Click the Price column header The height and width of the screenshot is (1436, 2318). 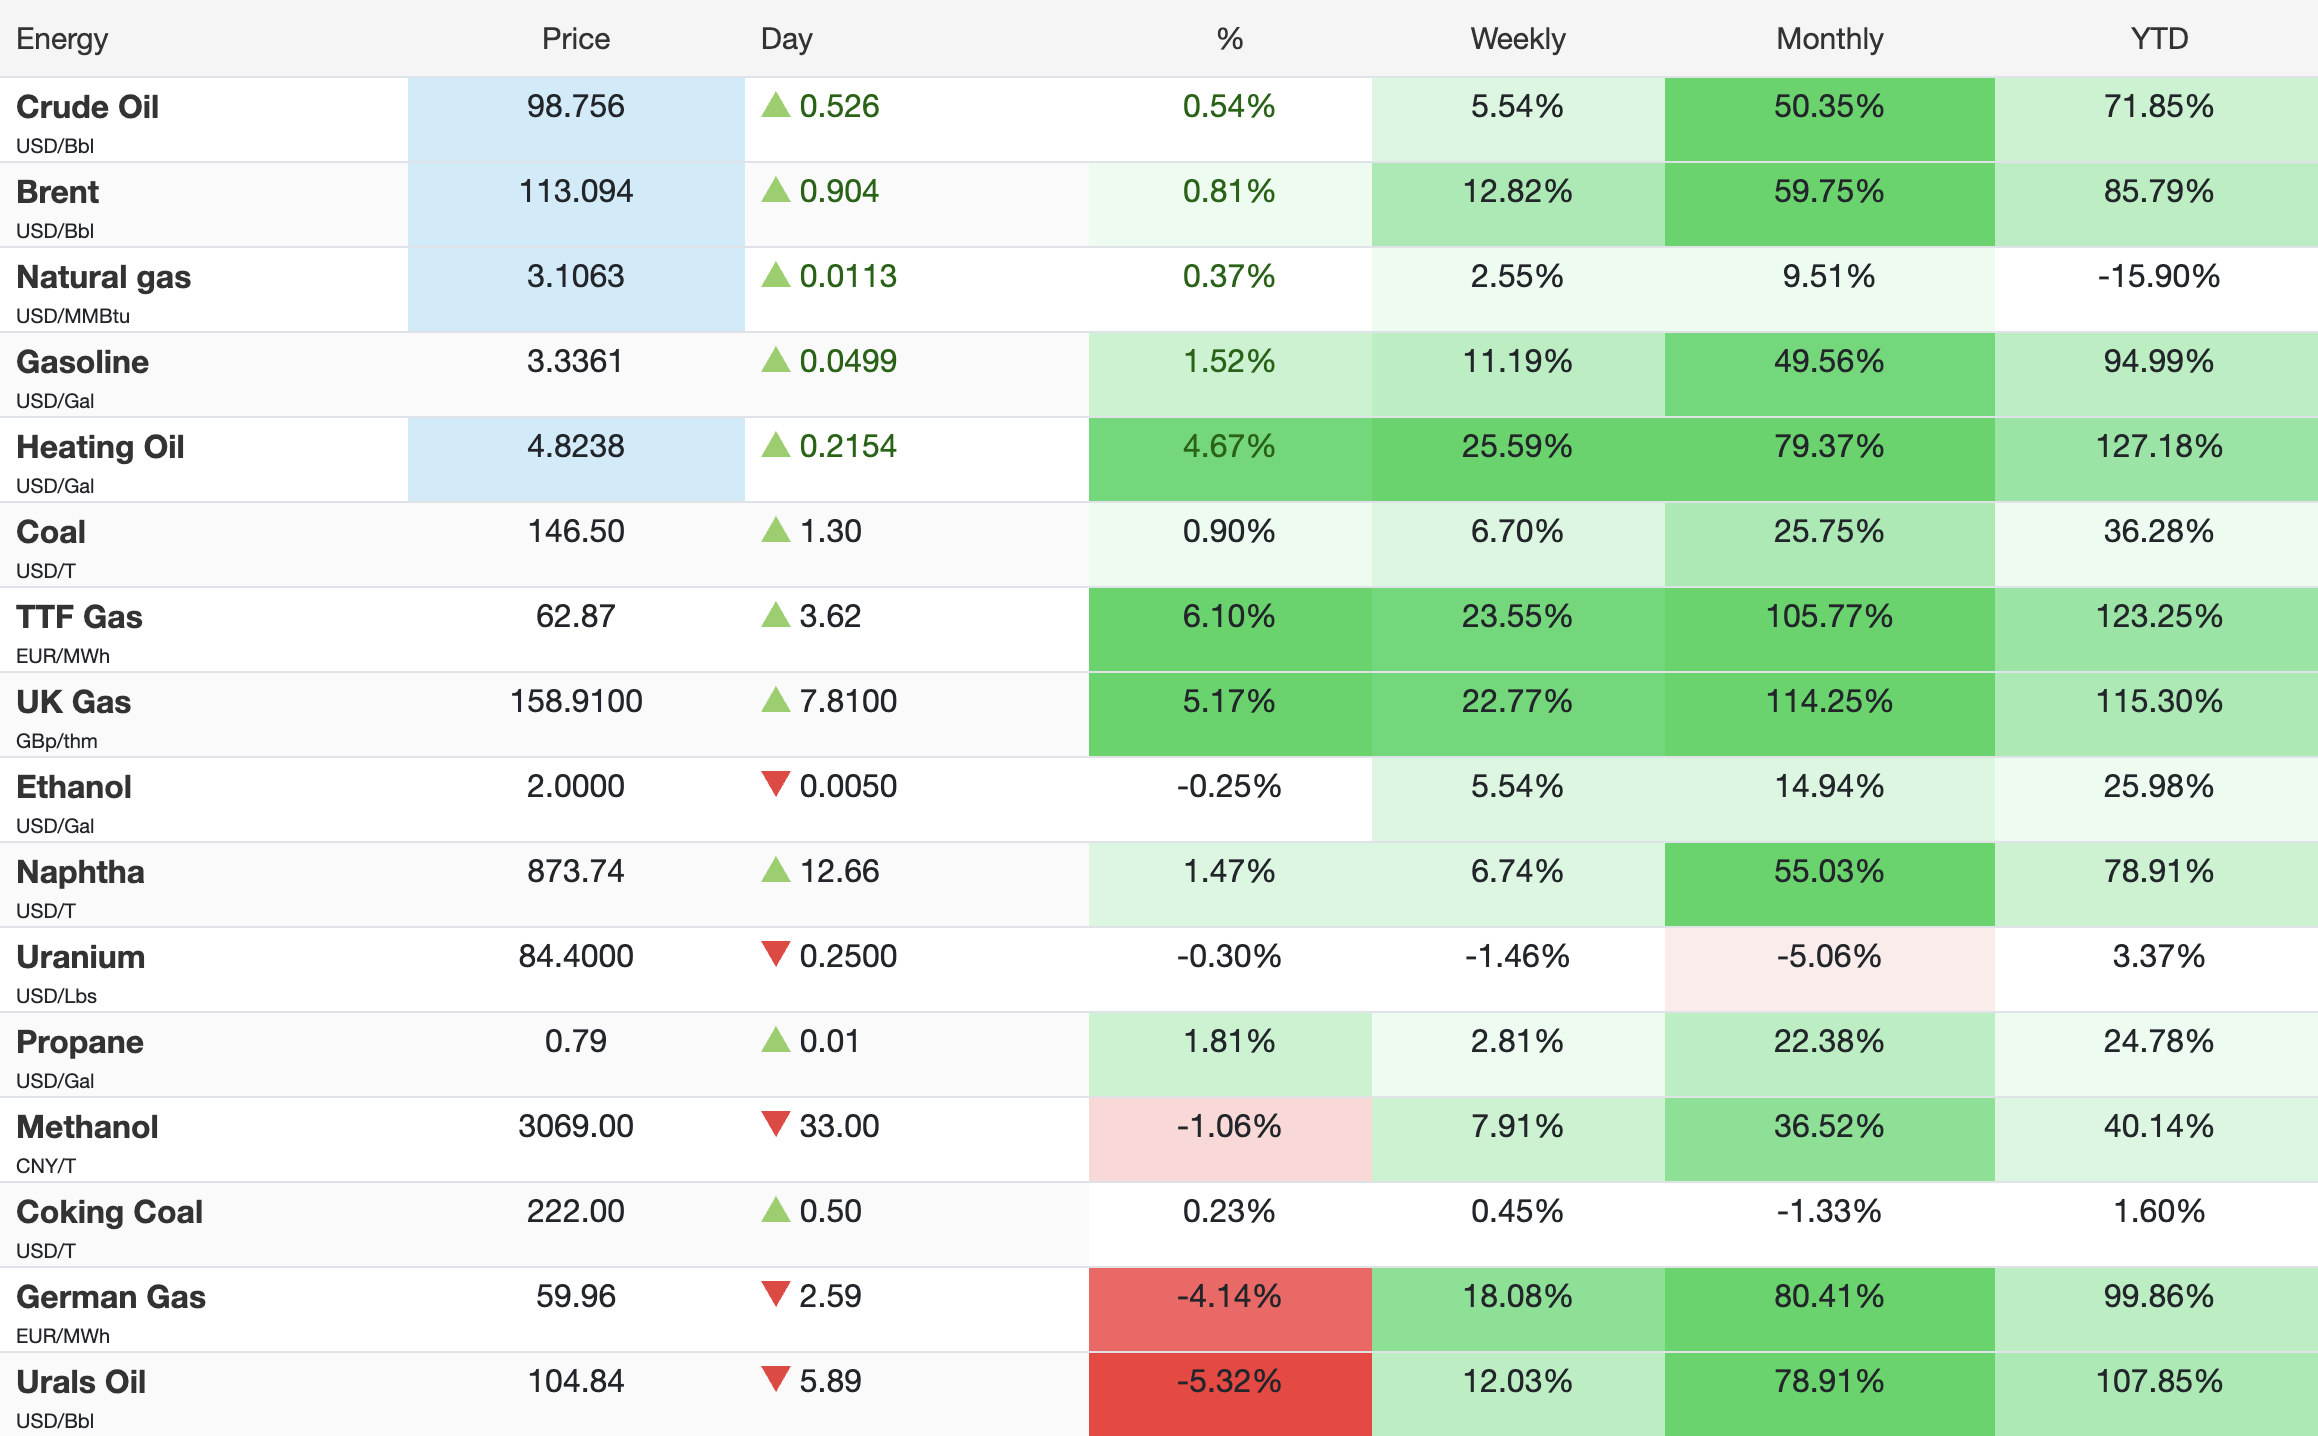coord(575,39)
